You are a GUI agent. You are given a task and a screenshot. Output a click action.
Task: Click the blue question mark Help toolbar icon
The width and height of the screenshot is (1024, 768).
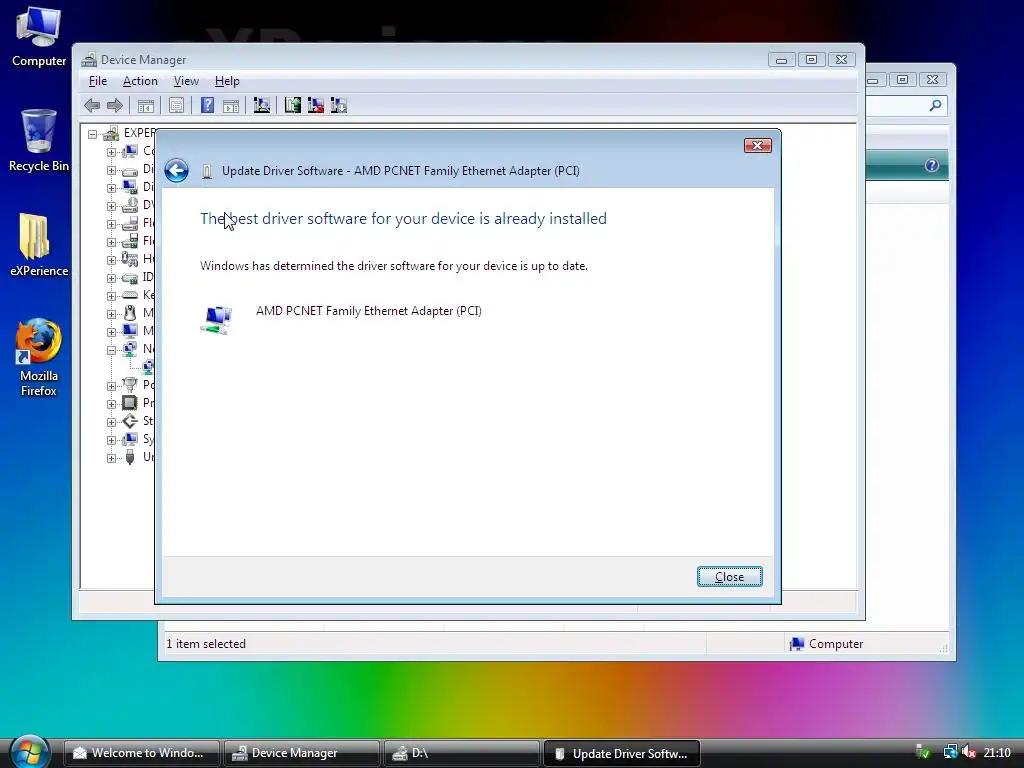(207, 105)
